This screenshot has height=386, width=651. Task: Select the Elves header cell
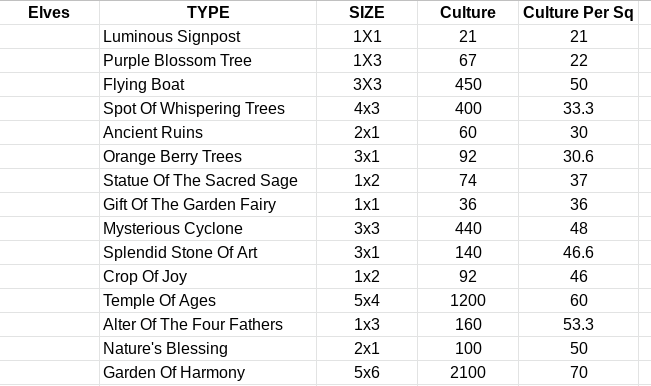pyautogui.click(x=49, y=12)
